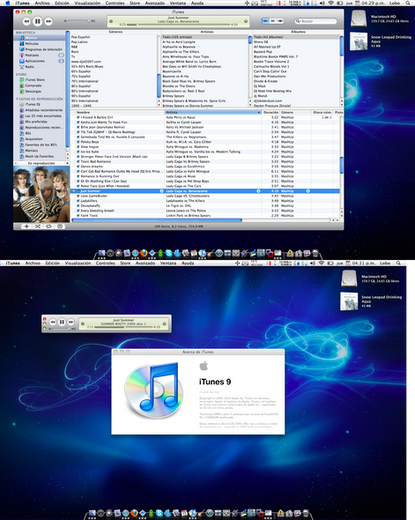
Task: Click the right arrow icon in the library now-playing display
Action: click(x=246, y=21)
